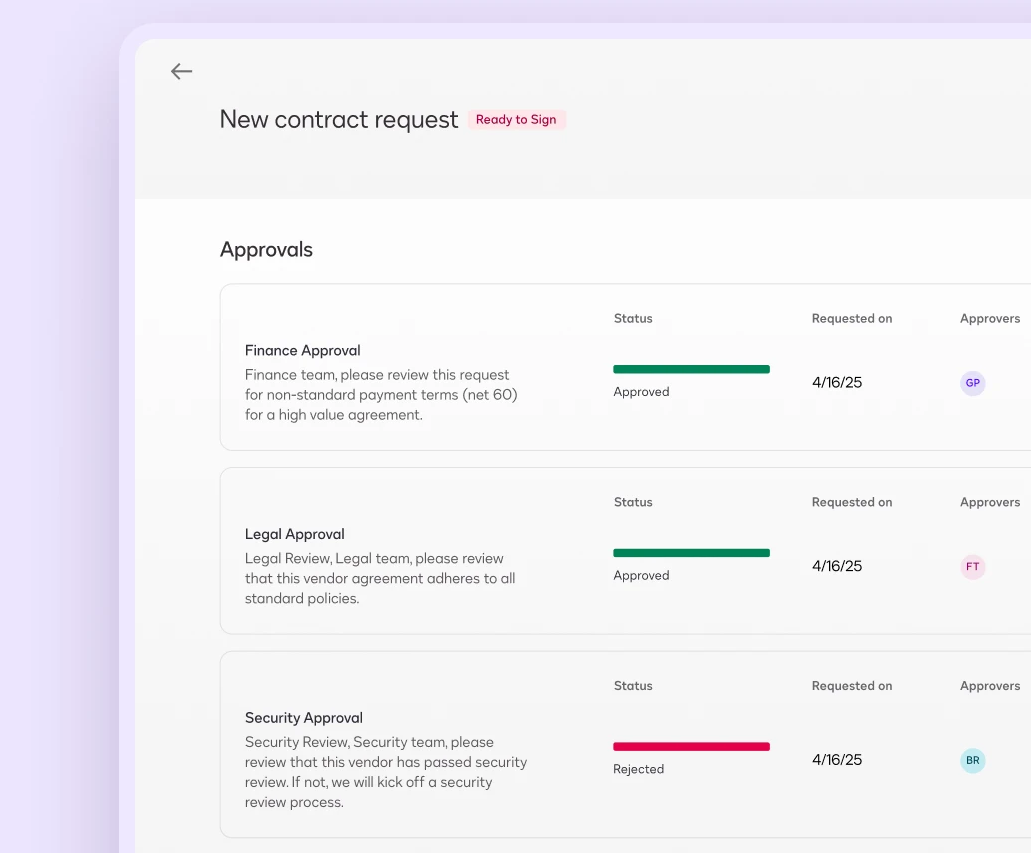Click the Finance Approval description text
The height and width of the screenshot is (853, 1031).
pyautogui.click(x=381, y=395)
